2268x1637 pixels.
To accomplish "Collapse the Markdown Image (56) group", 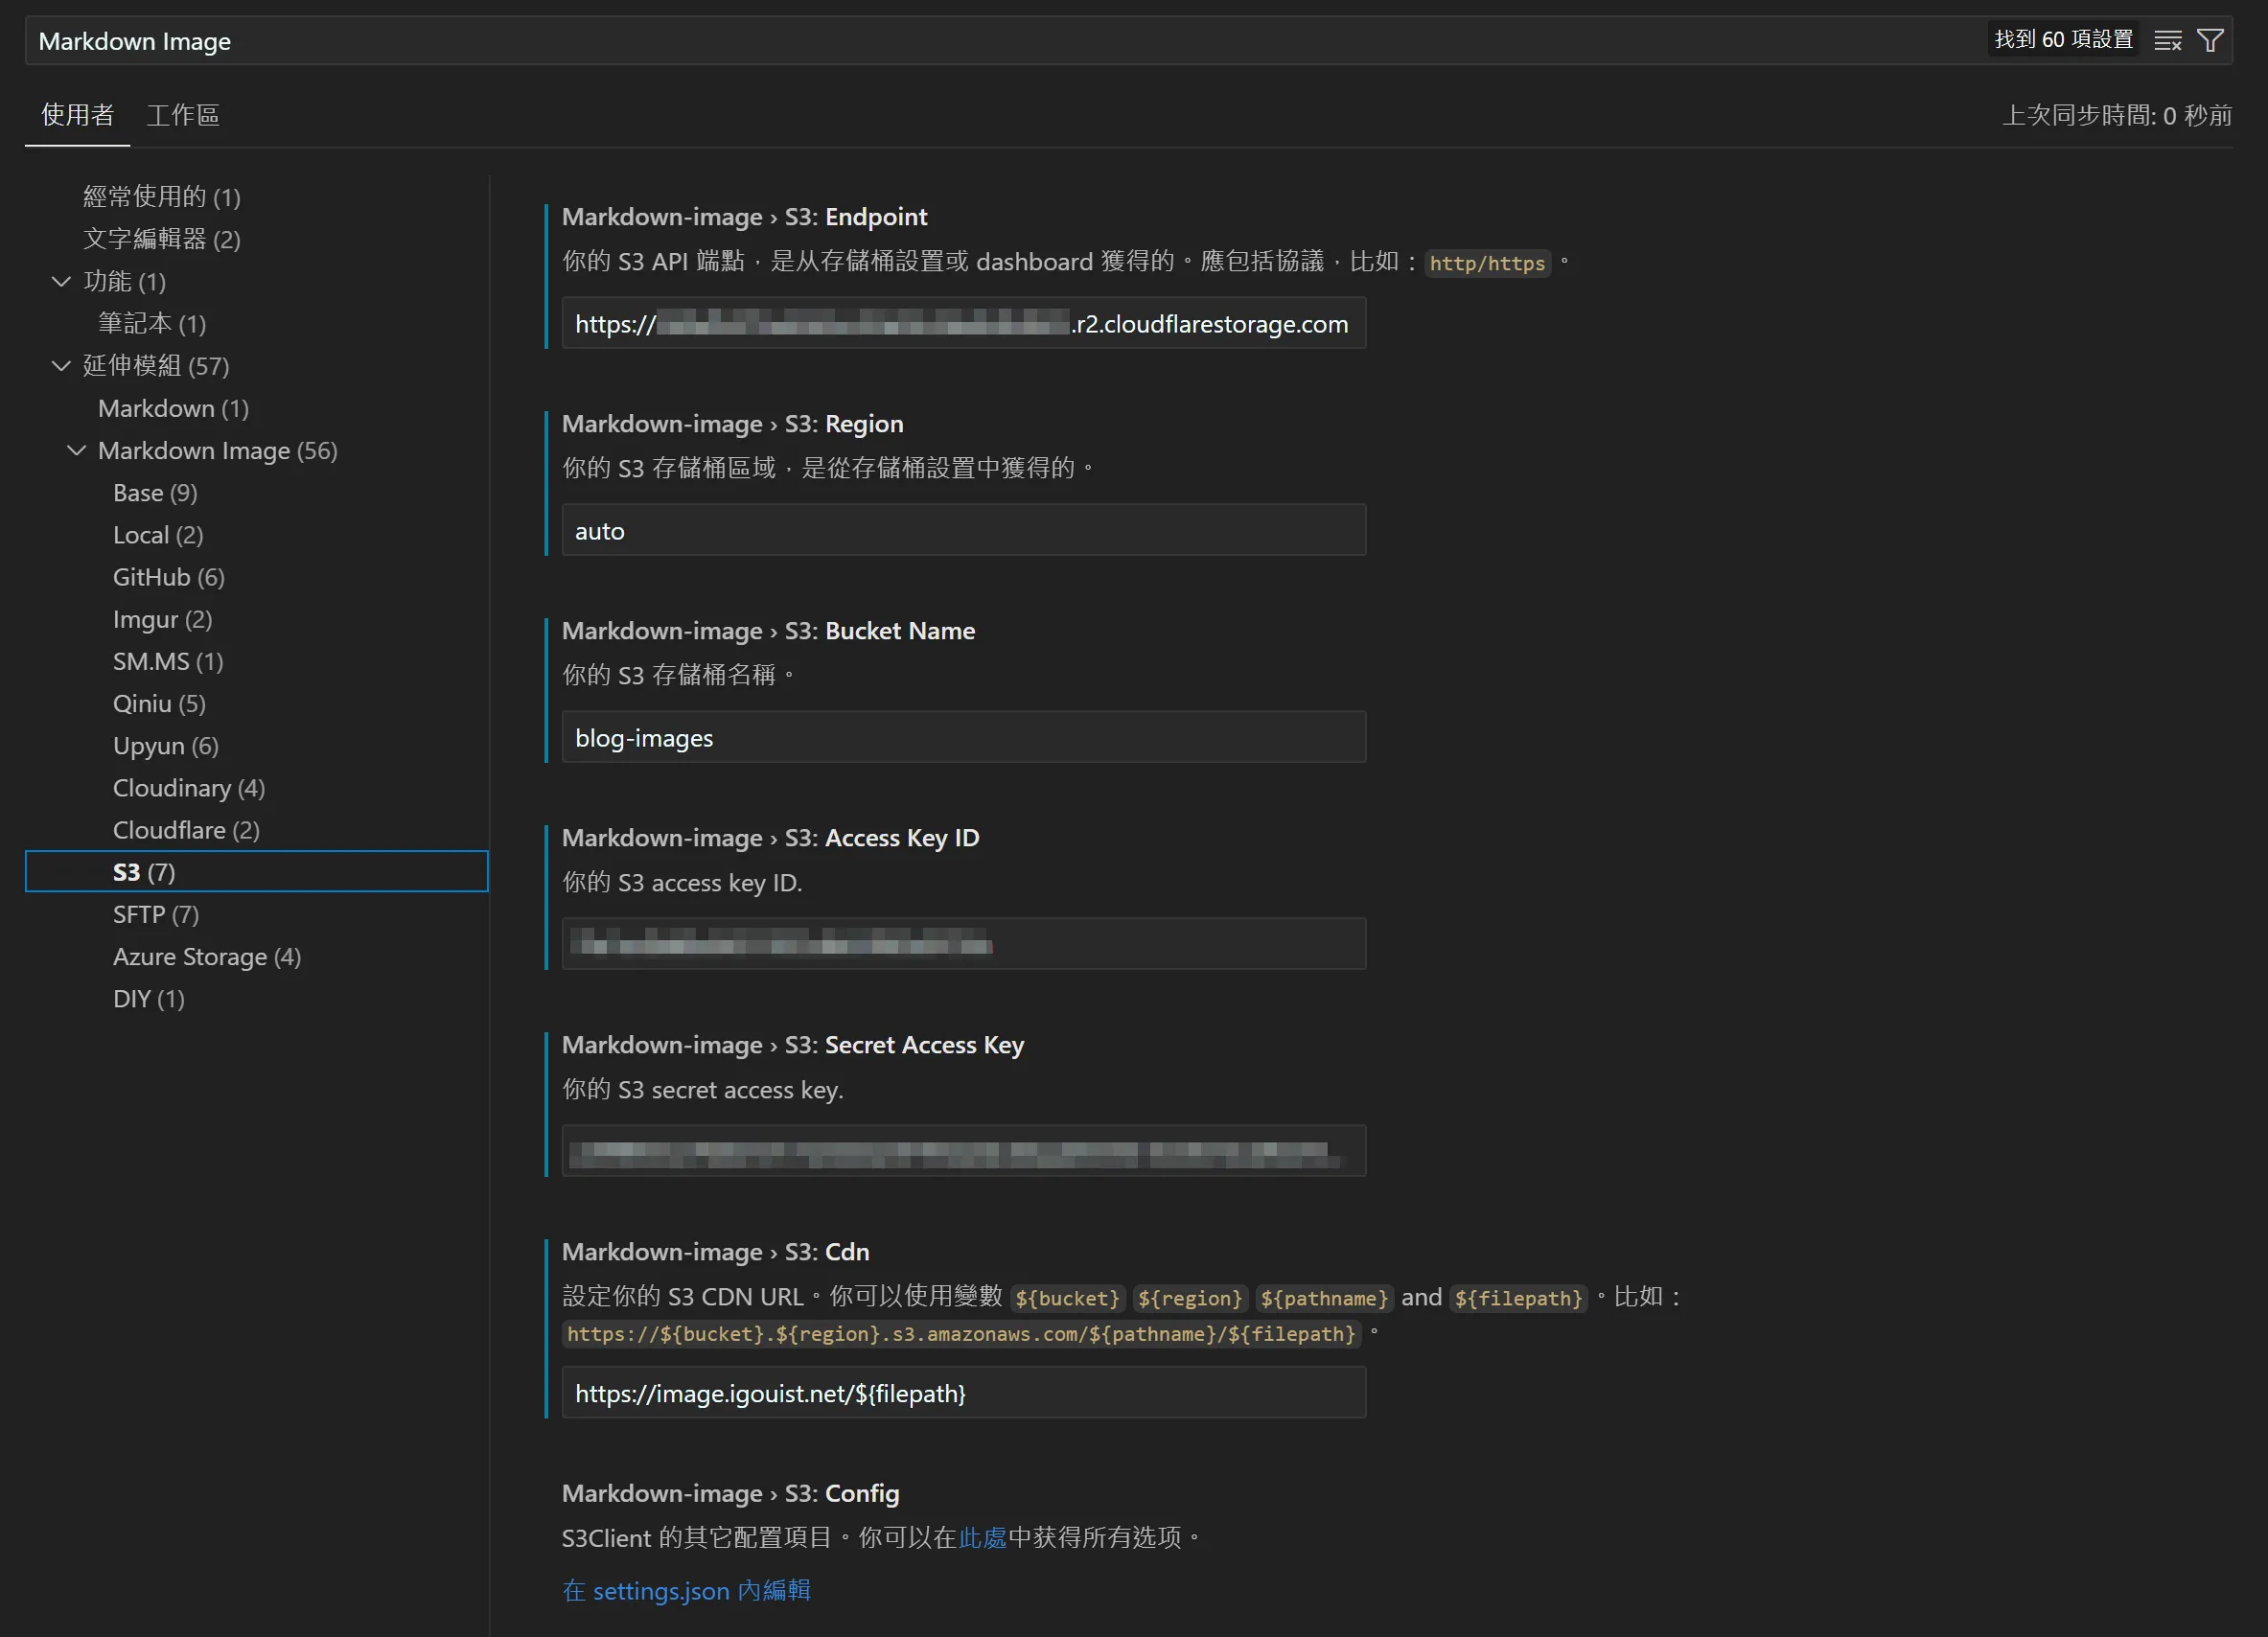I will [76, 450].
